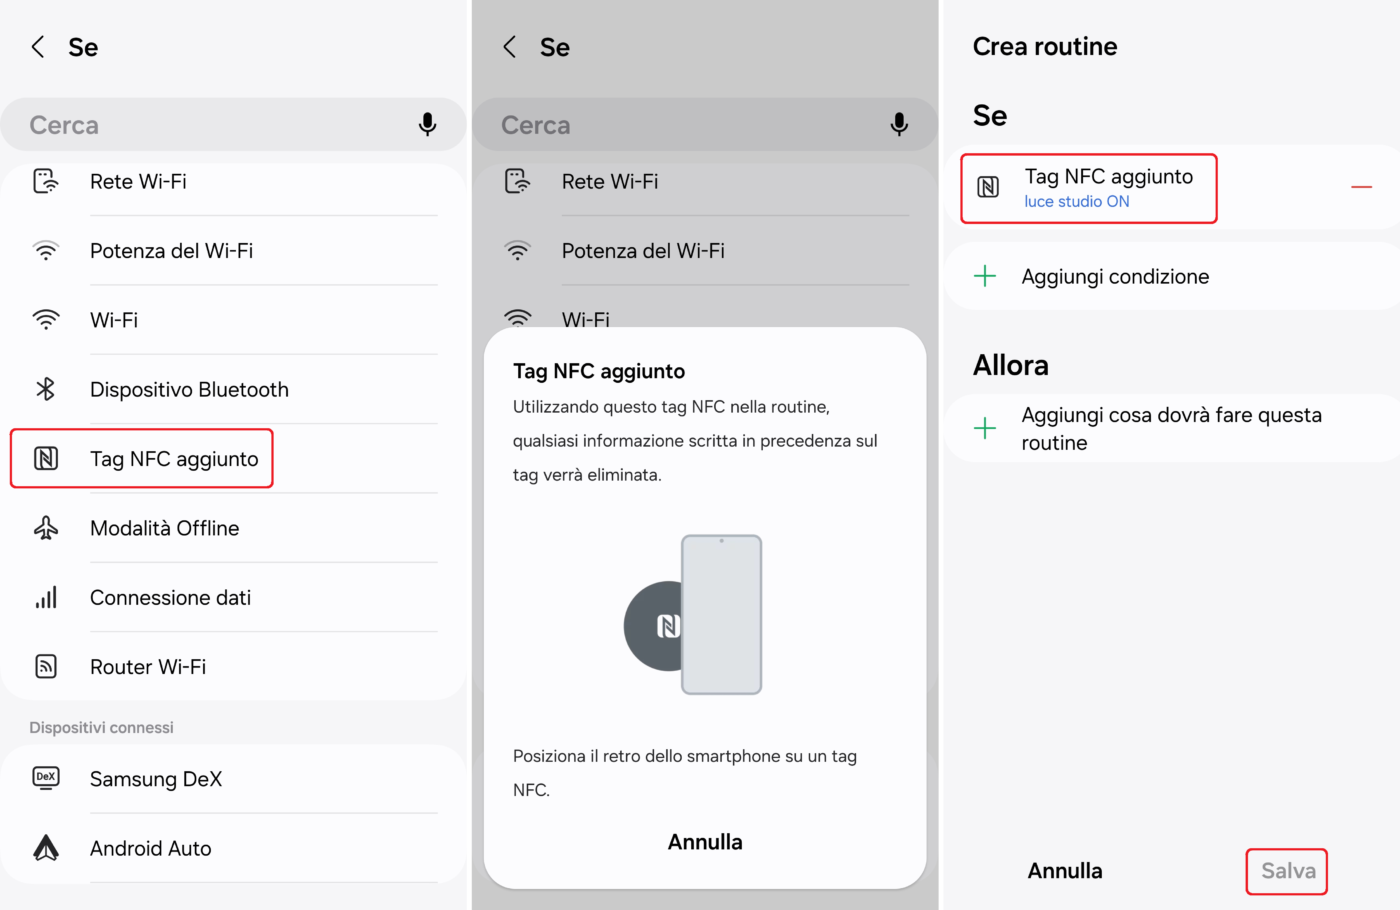
Task: Select the 'Aggiungi cosa dovrà fare questa routine' row
Action: pyautogui.click(x=1171, y=429)
